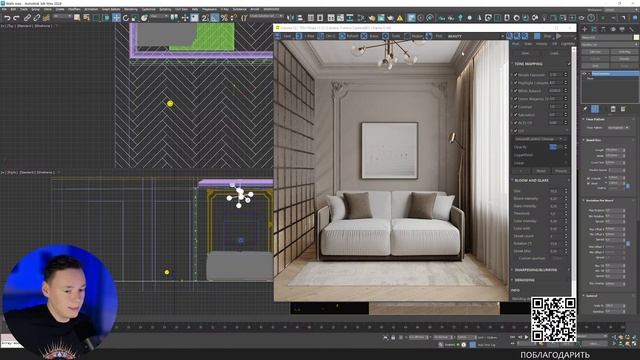Viewport: 640px width, 360px height.
Task: Toggle Simple Exposure checkbox in Tone Mapping
Action: click(516, 75)
